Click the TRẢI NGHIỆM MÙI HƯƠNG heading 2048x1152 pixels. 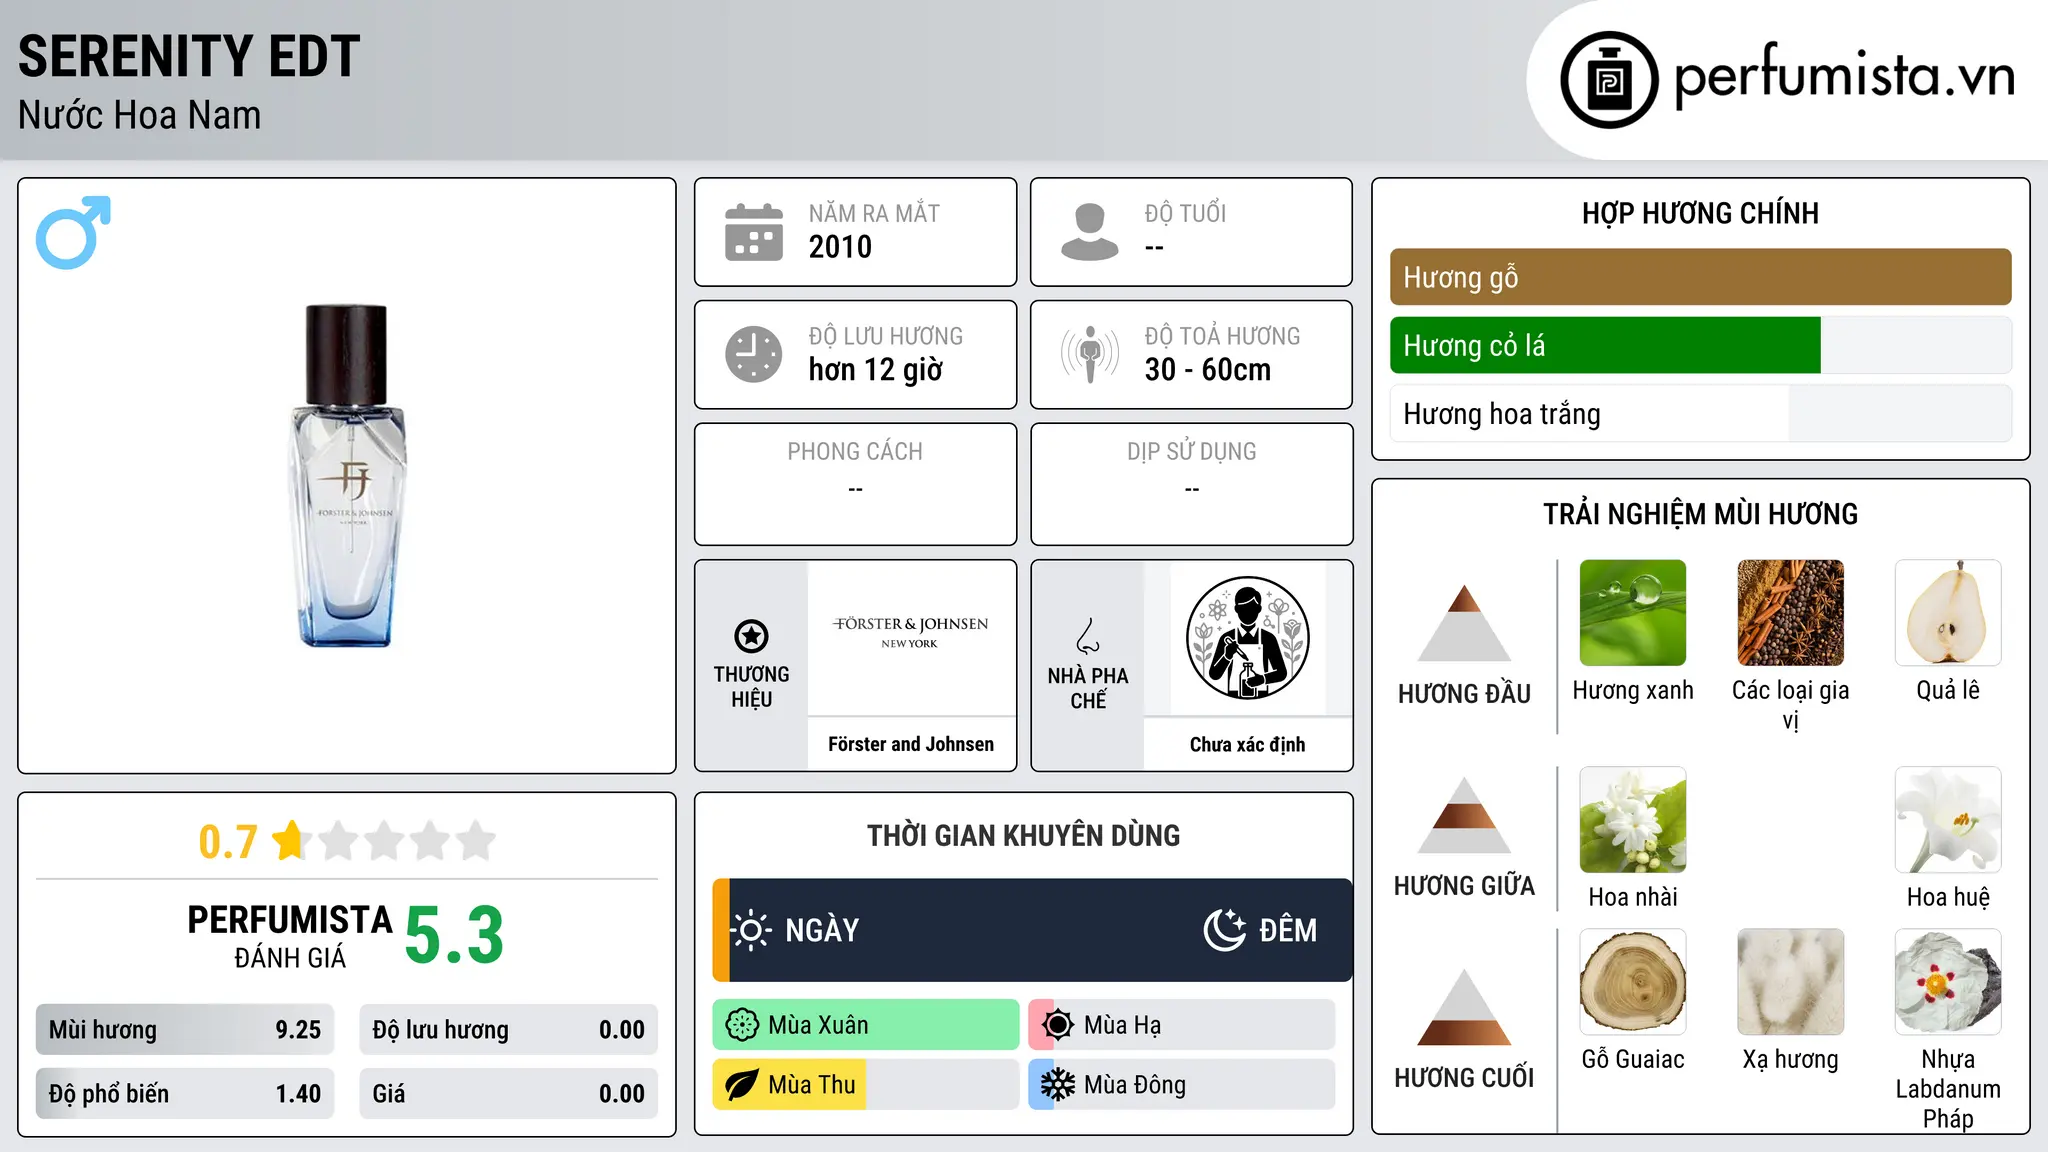point(1700,514)
